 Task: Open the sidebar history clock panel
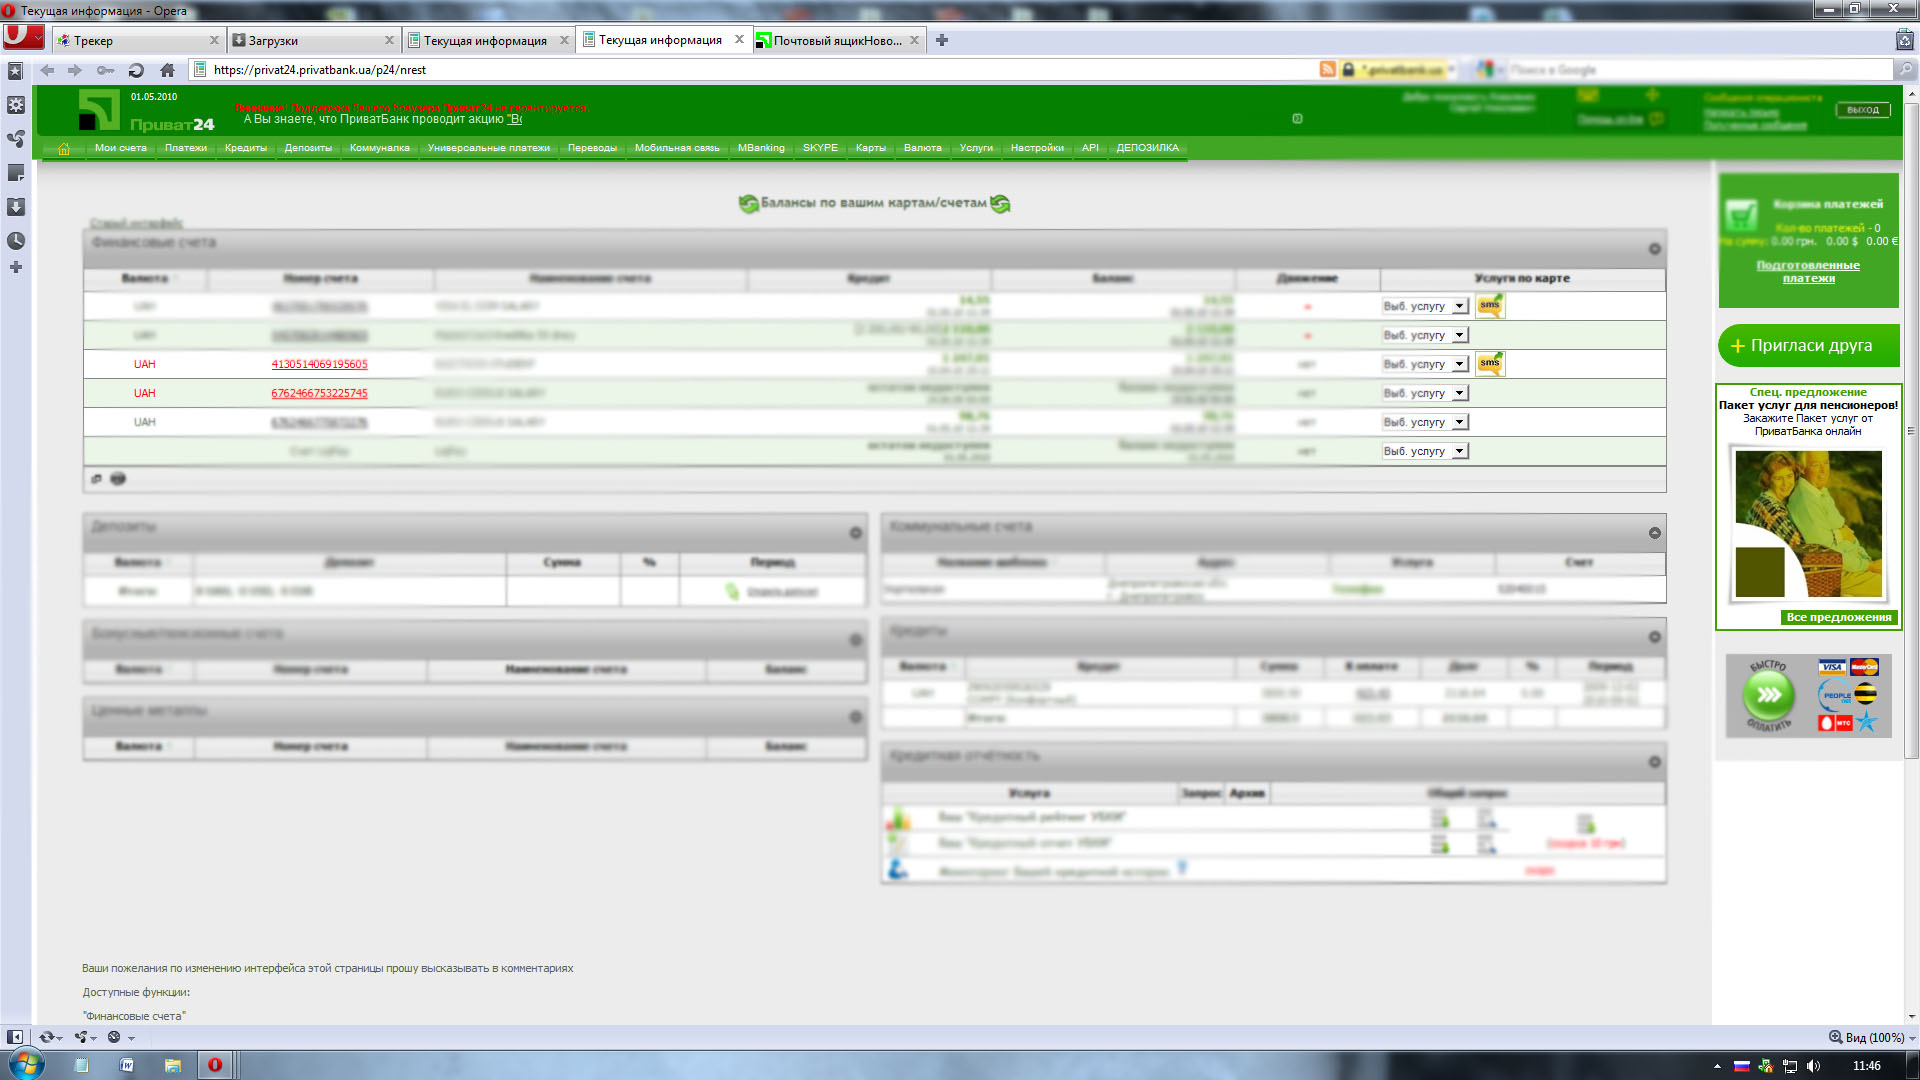click(15, 241)
